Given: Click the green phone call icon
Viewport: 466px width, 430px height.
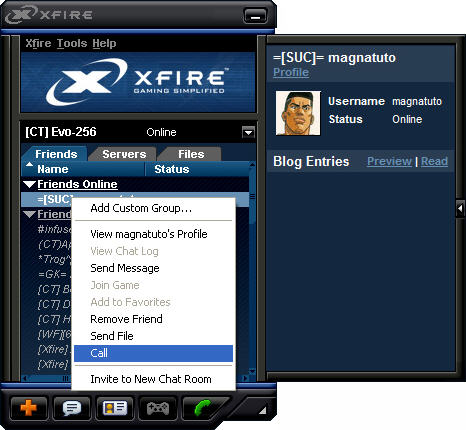Looking at the screenshot, I should tap(203, 408).
